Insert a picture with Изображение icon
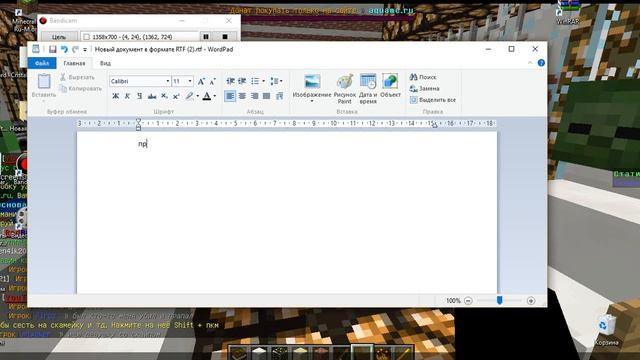640x360 pixels. coord(312,82)
